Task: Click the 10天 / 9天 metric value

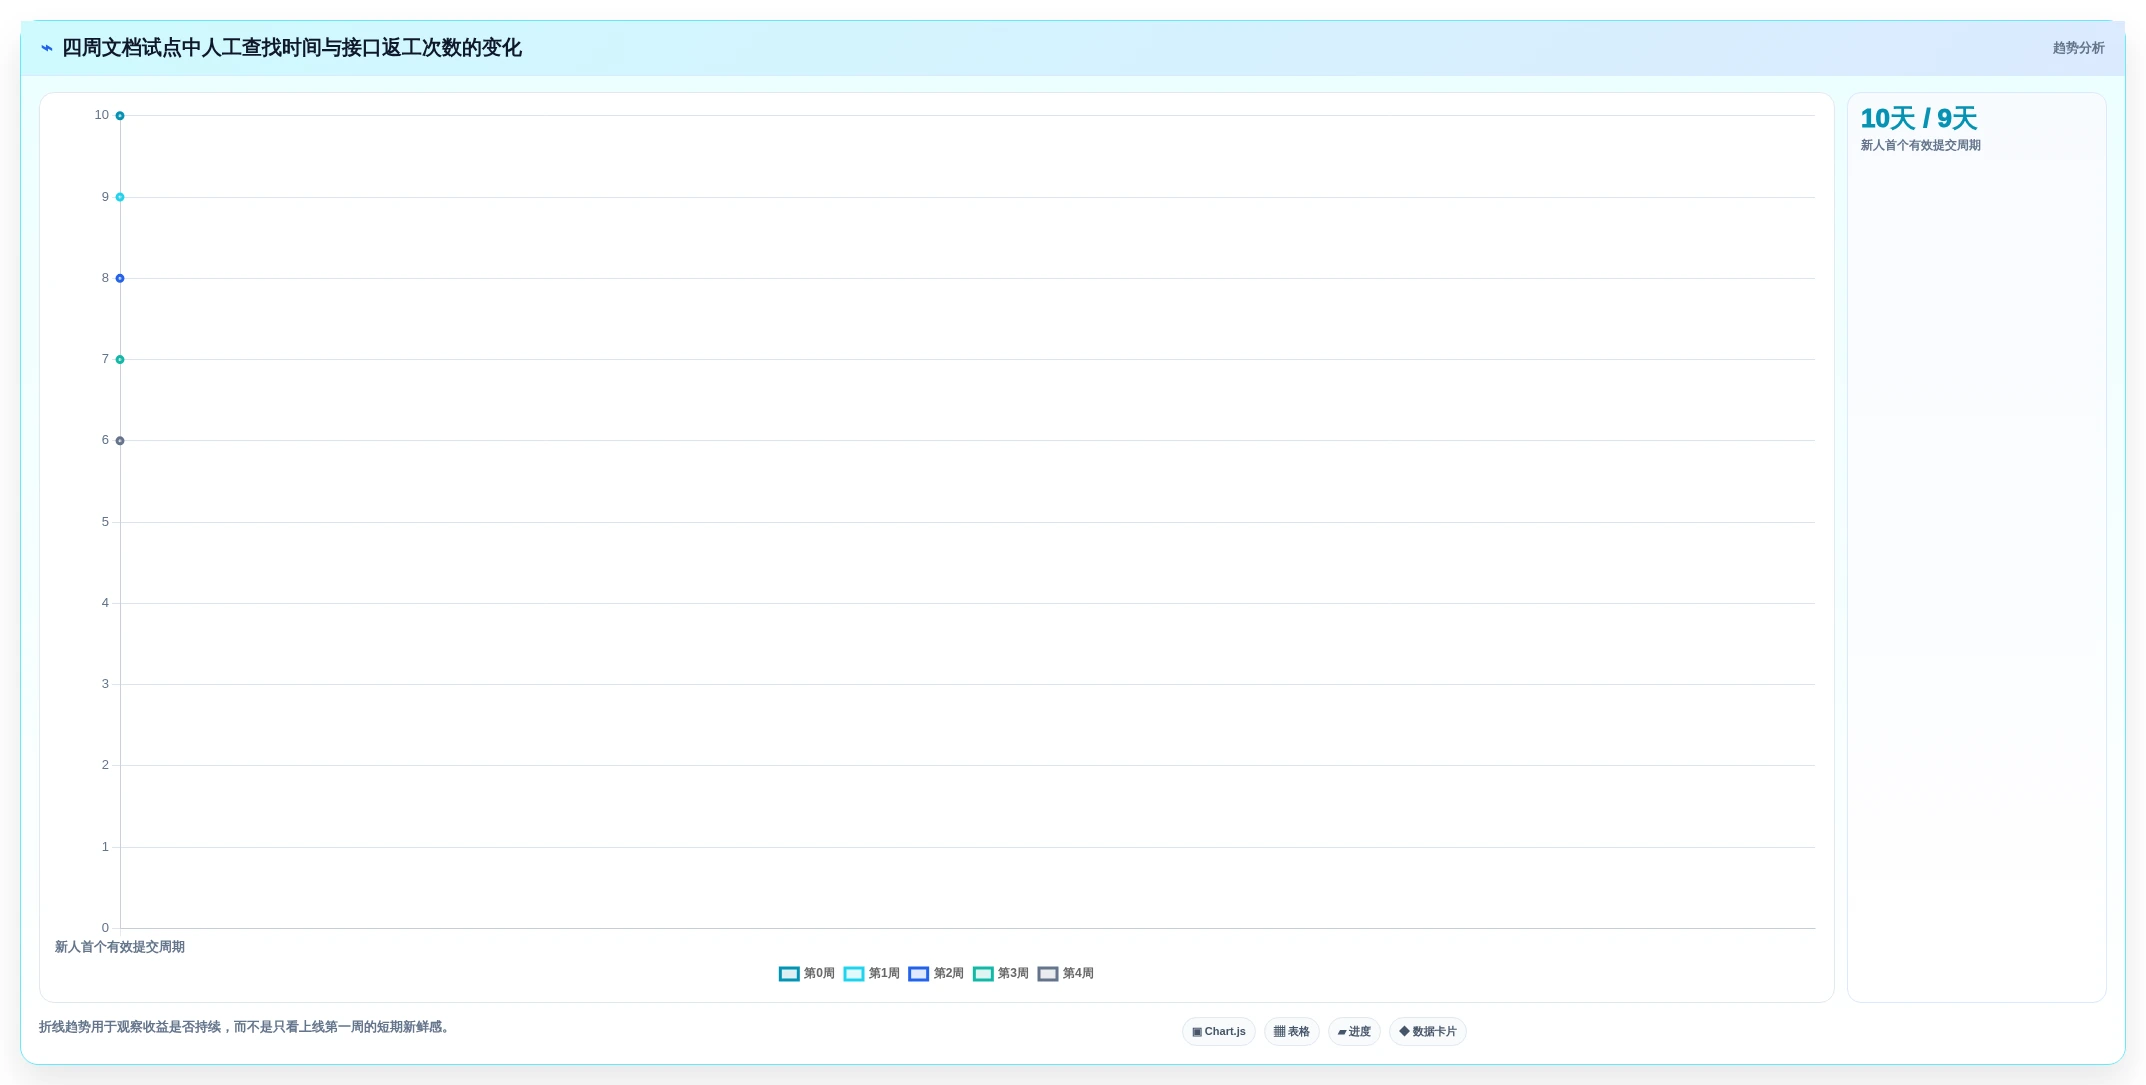Action: (x=1918, y=118)
